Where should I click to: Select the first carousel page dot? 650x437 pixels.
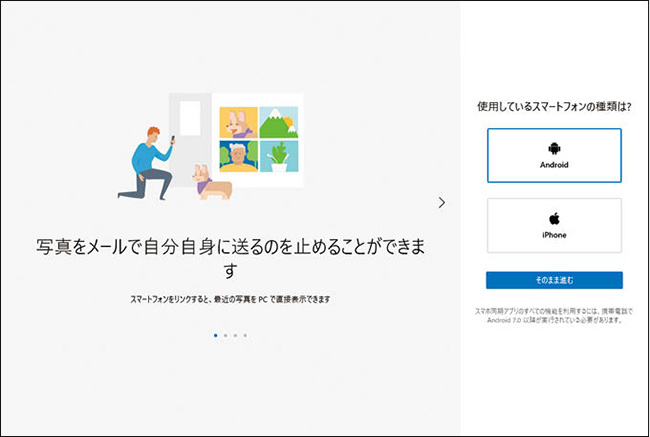(215, 335)
